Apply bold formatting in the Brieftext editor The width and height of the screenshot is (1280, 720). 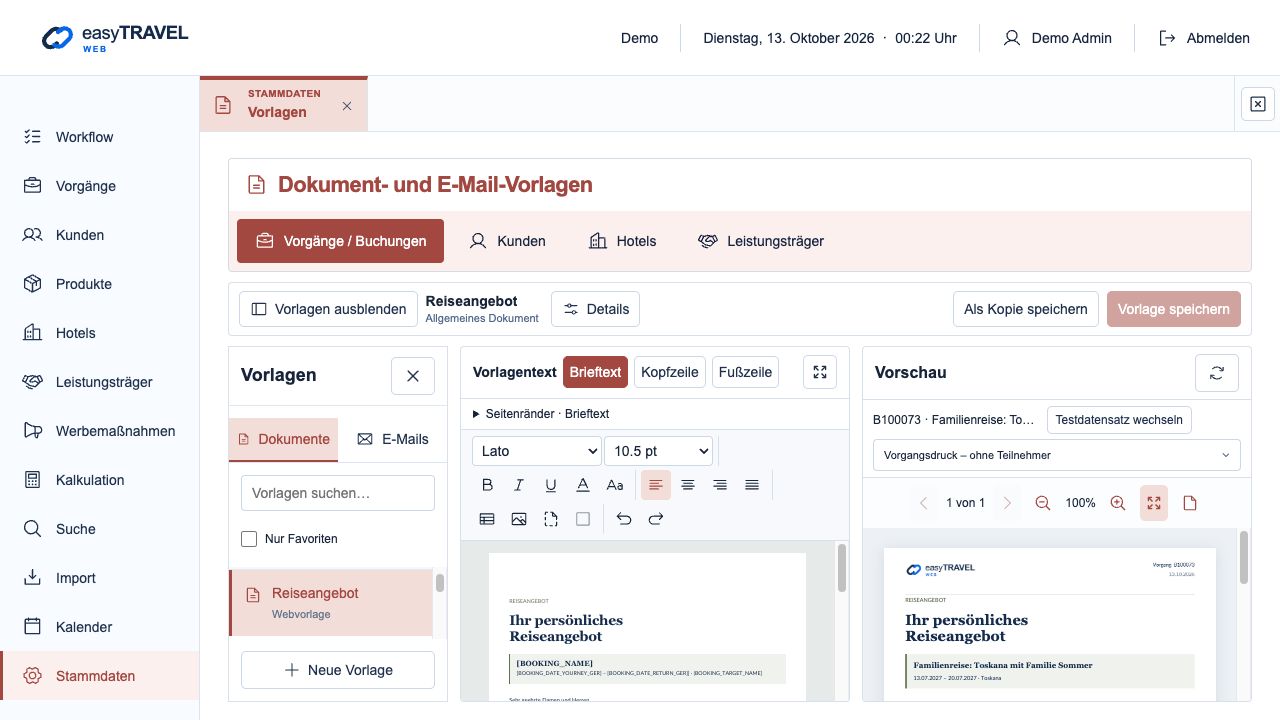click(487, 485)
